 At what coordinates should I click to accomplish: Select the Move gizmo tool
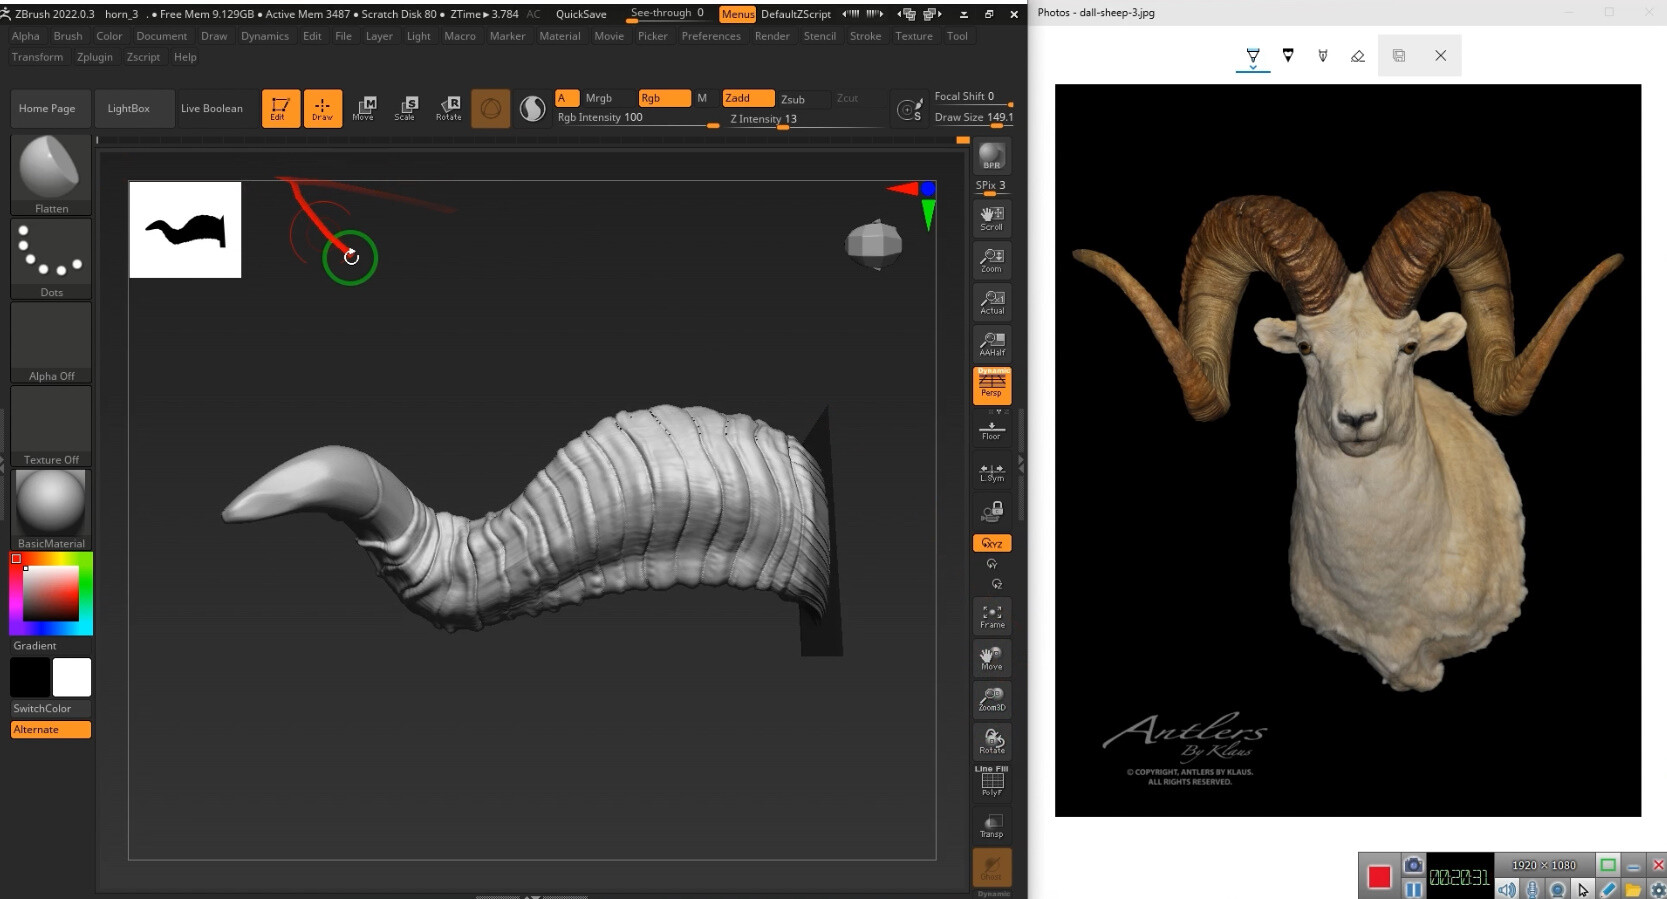pyautogui.click(x=364, y=108)
